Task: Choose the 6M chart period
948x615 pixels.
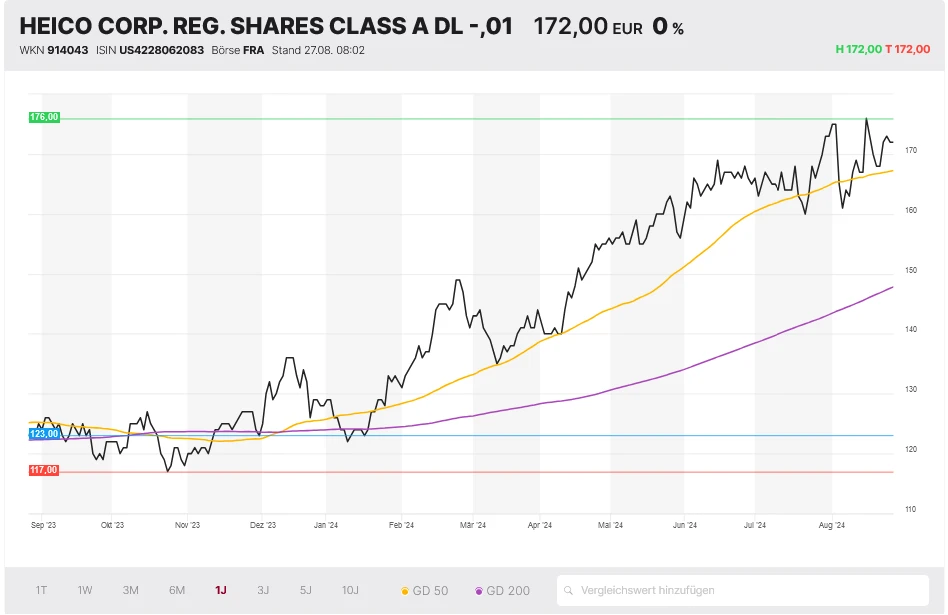Action: (177, 590)
